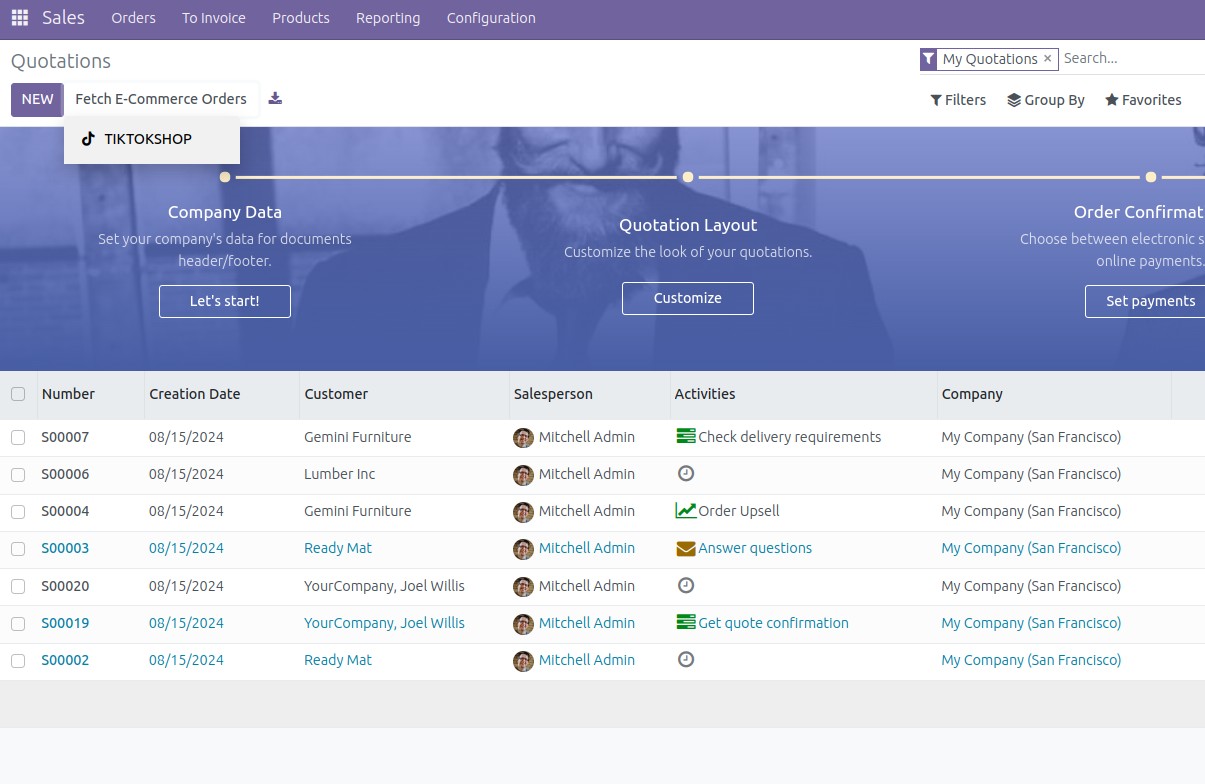Expand the Filters dropdown

pyautogui.click(x=958, y=100)
